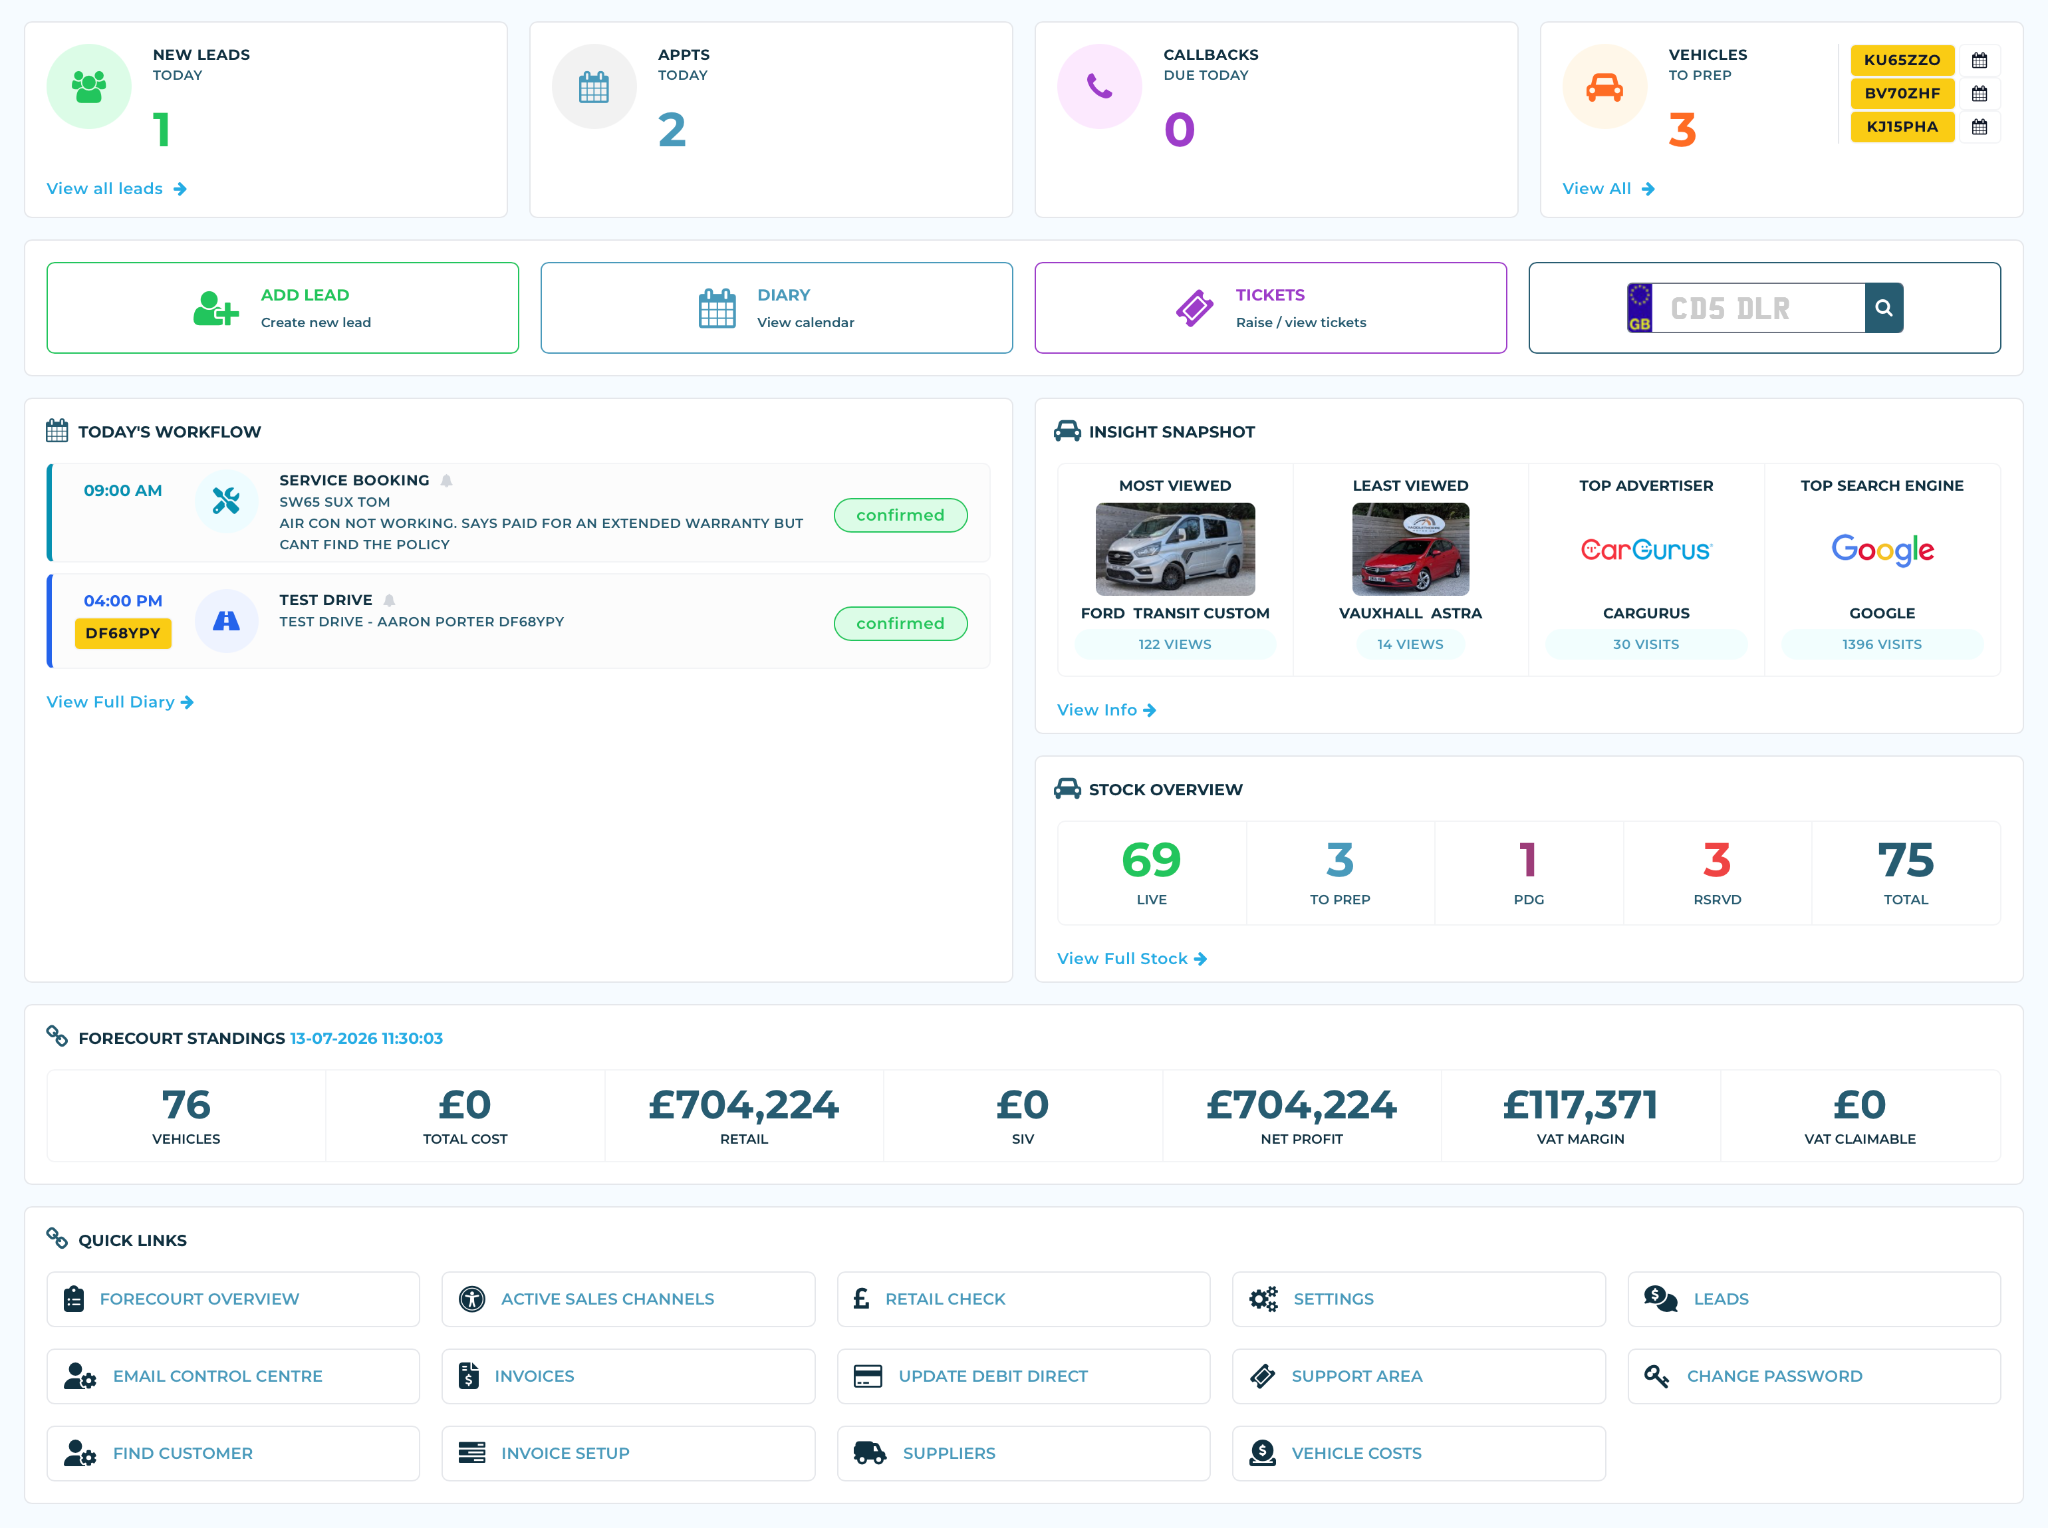Click the CarGurus advertiser logo

pos(1646,550)
